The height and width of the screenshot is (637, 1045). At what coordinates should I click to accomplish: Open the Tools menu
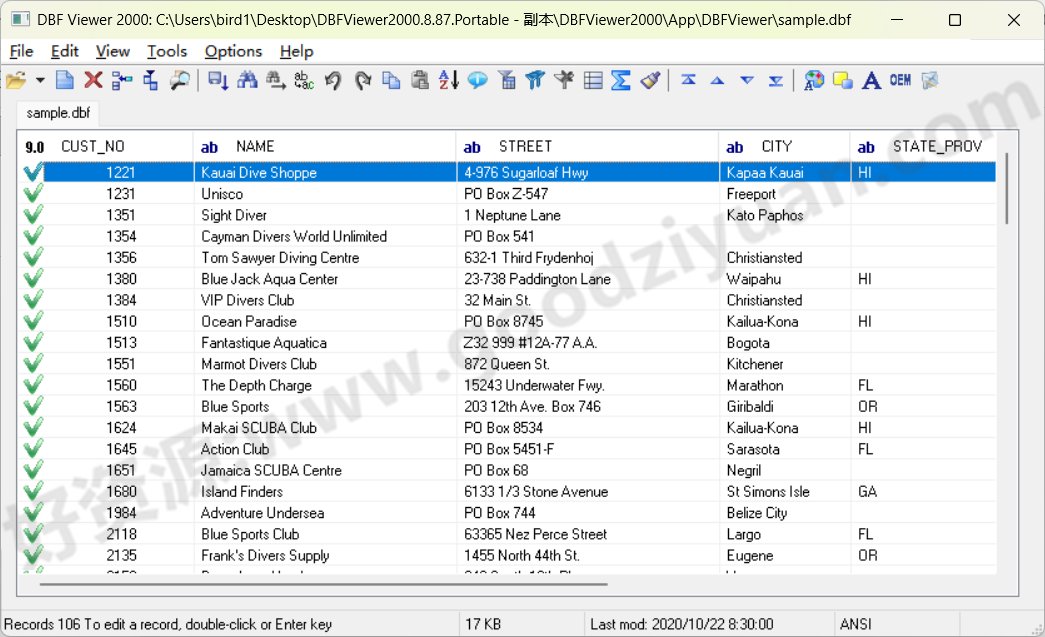pyautogui.click(x=167, y=51)
